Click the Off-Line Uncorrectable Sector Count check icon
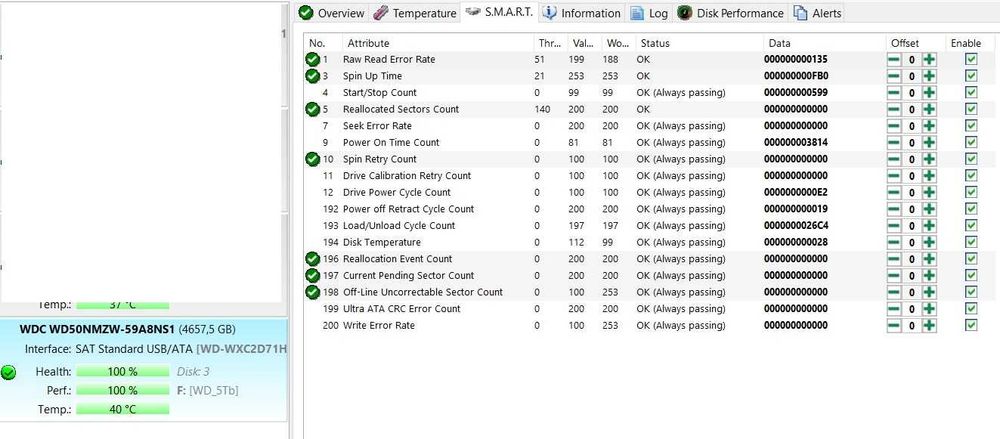 click(312, 292)
